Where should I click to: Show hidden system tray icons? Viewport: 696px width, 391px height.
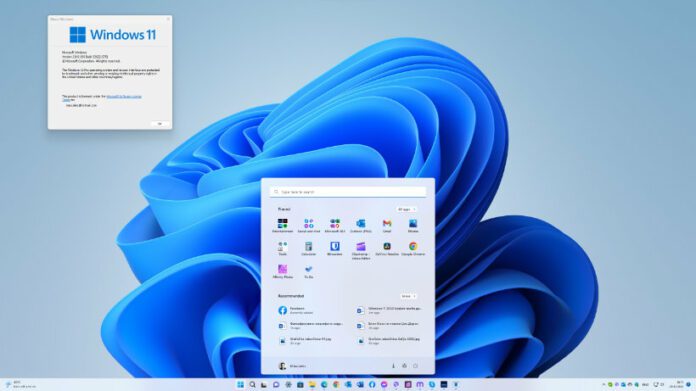[604, 384]
